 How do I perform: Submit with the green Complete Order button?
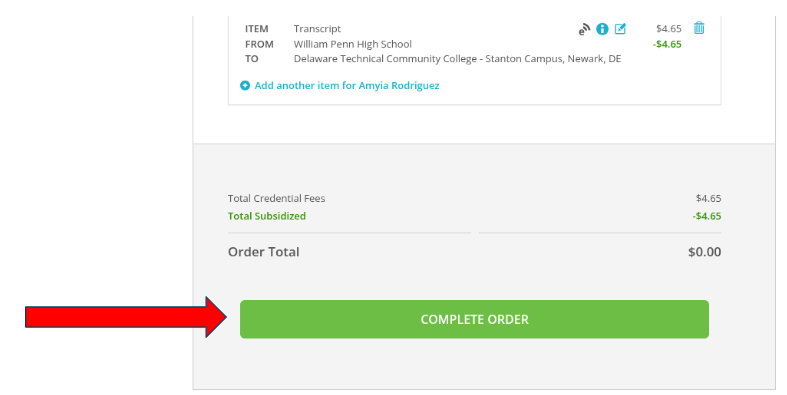[x=474, y=319]
